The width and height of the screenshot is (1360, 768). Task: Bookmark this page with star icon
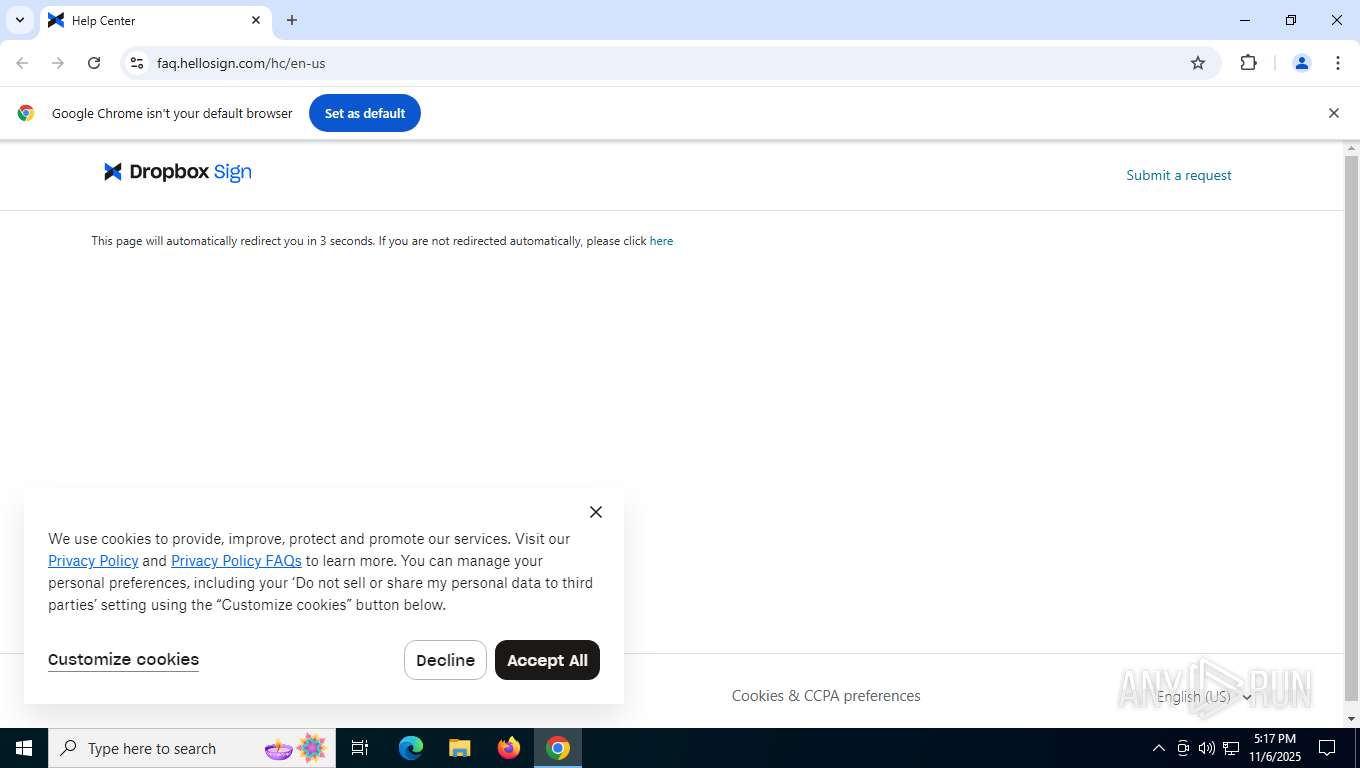tap(1198, 63)
